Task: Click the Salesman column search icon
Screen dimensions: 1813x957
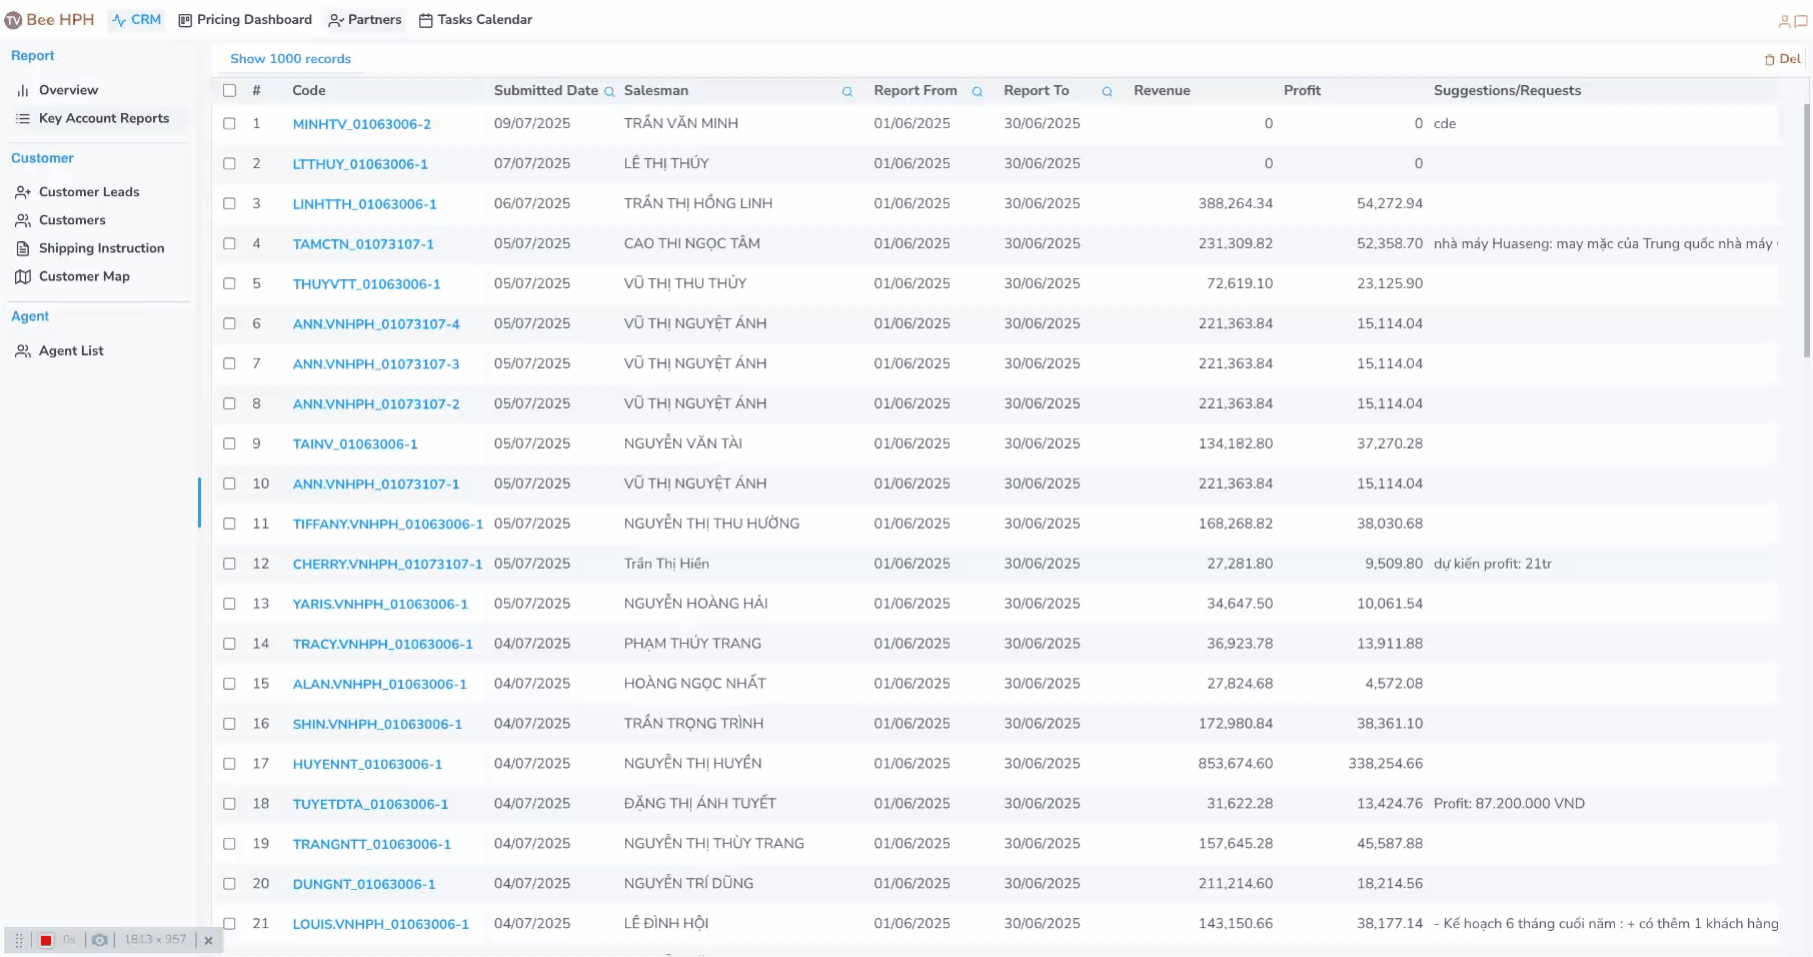Action: [x=847, y=92]
